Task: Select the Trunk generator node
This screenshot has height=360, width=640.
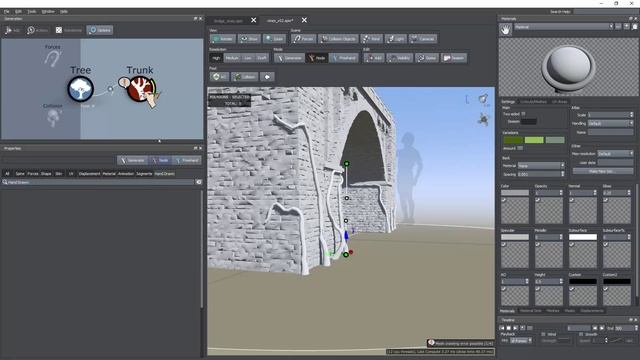Action: click(139, 89)
